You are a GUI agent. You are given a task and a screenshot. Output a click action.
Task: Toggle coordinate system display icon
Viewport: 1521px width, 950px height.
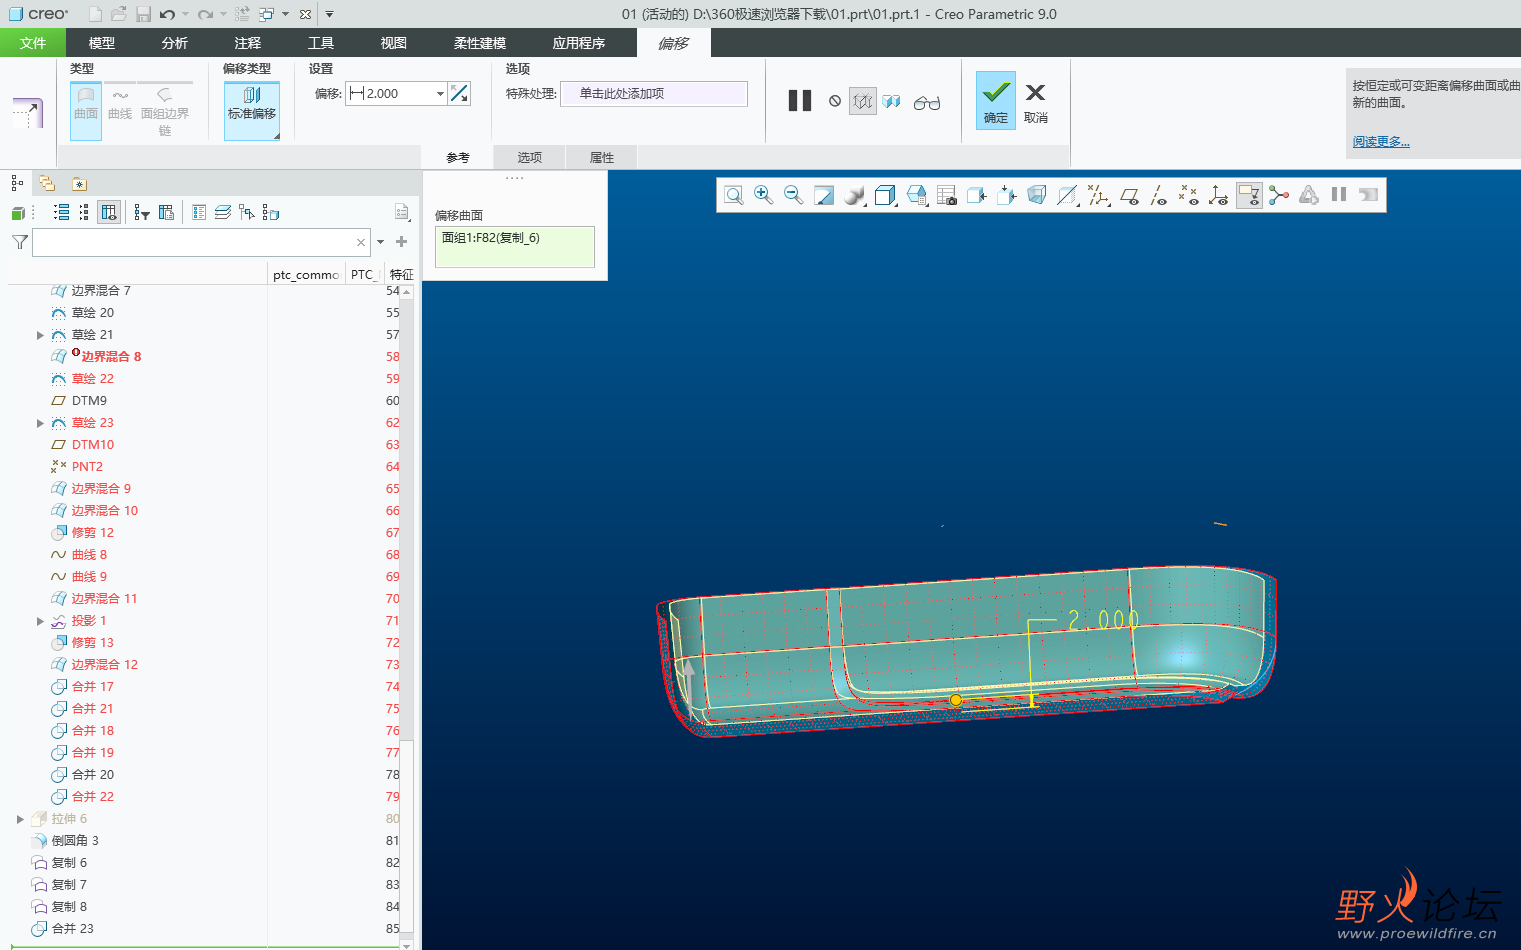point(1218,195)
